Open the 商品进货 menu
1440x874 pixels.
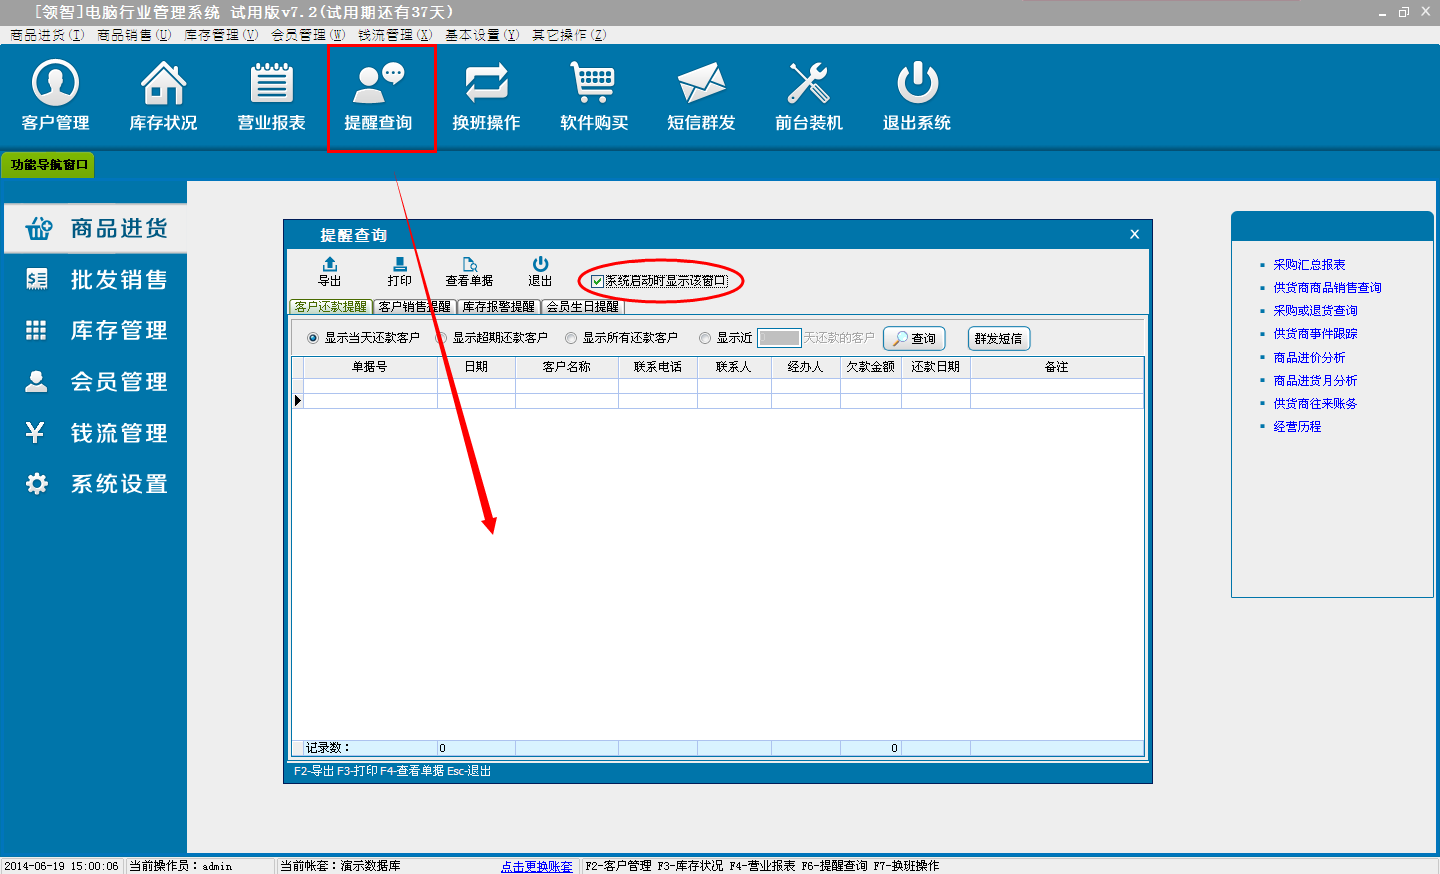tap(96, 229)
